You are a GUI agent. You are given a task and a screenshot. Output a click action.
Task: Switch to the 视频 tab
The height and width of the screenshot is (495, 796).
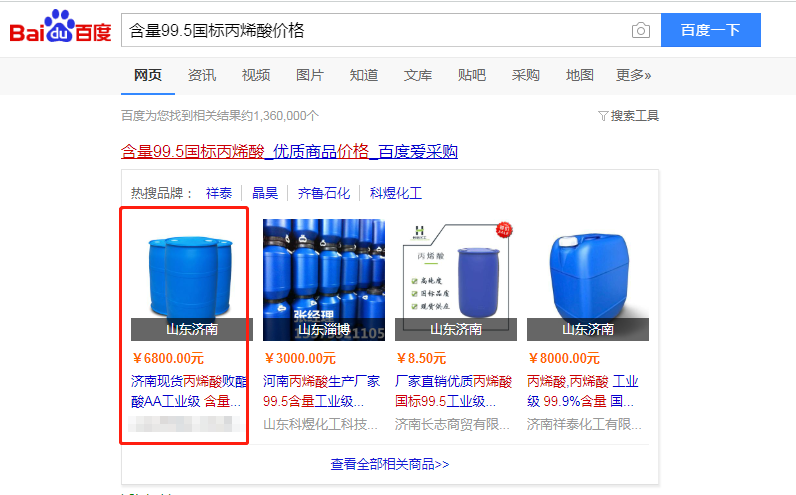255,75
